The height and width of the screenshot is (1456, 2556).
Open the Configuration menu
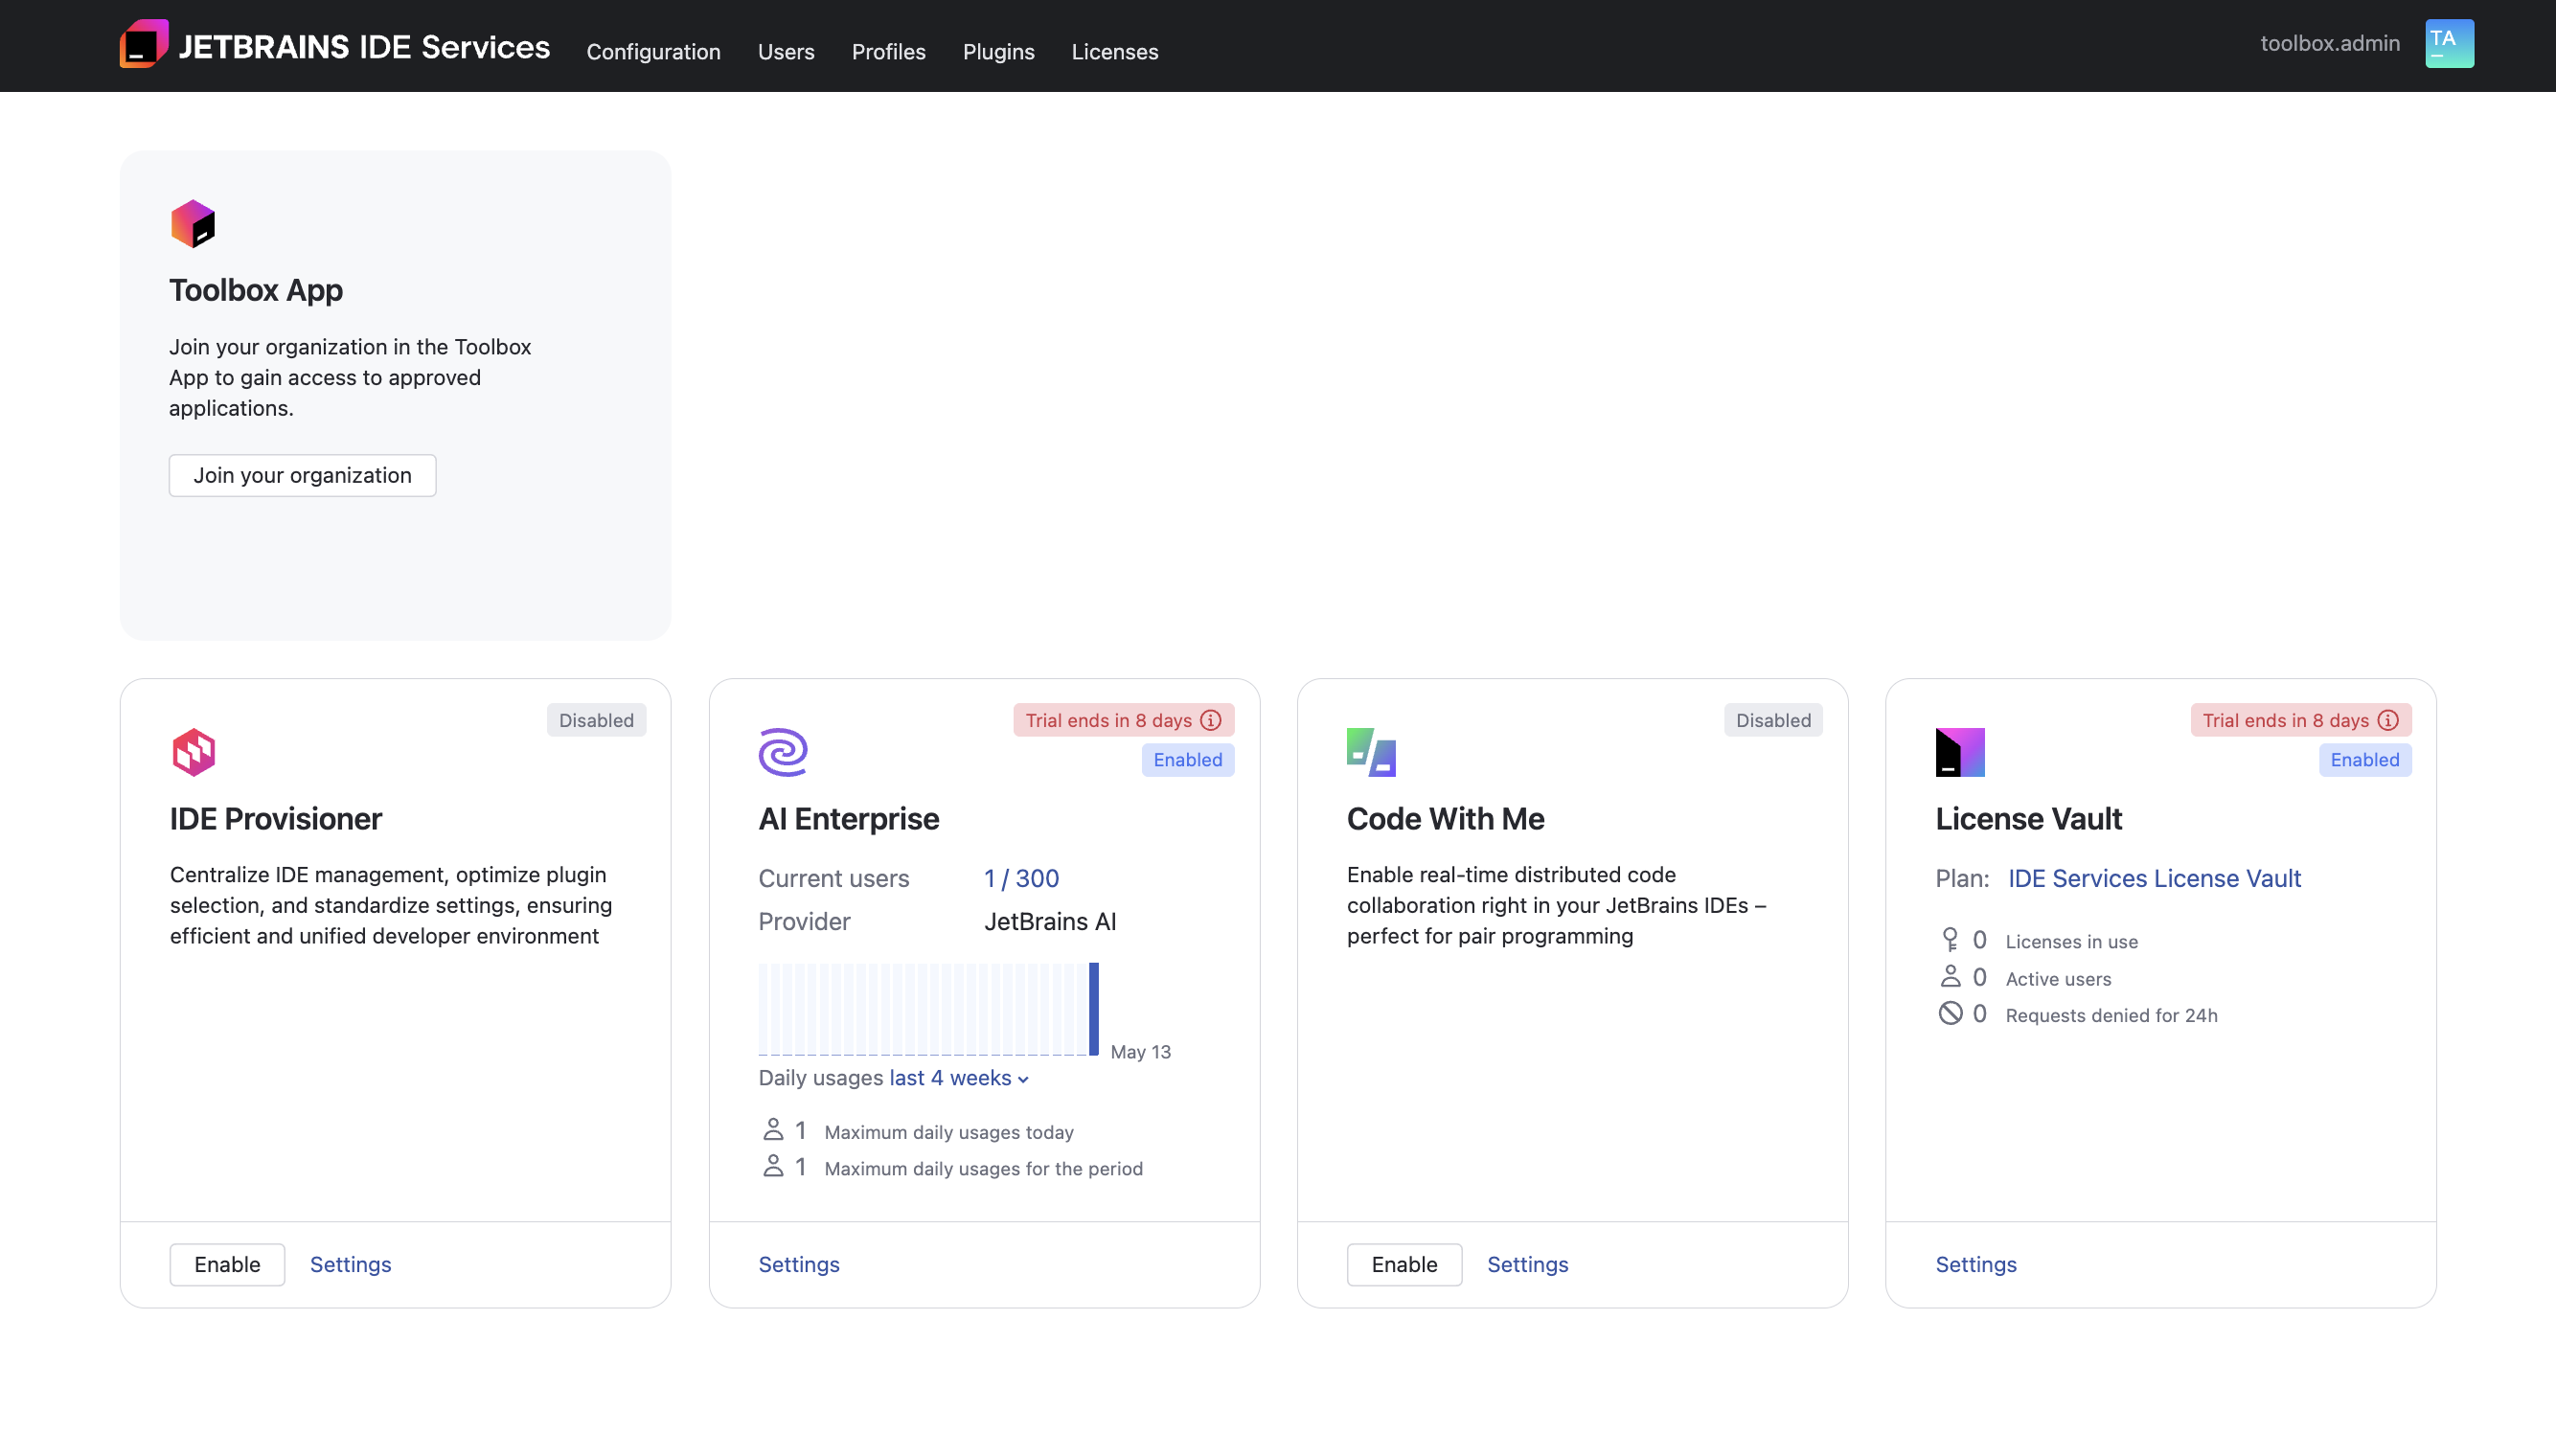[653, 52]
